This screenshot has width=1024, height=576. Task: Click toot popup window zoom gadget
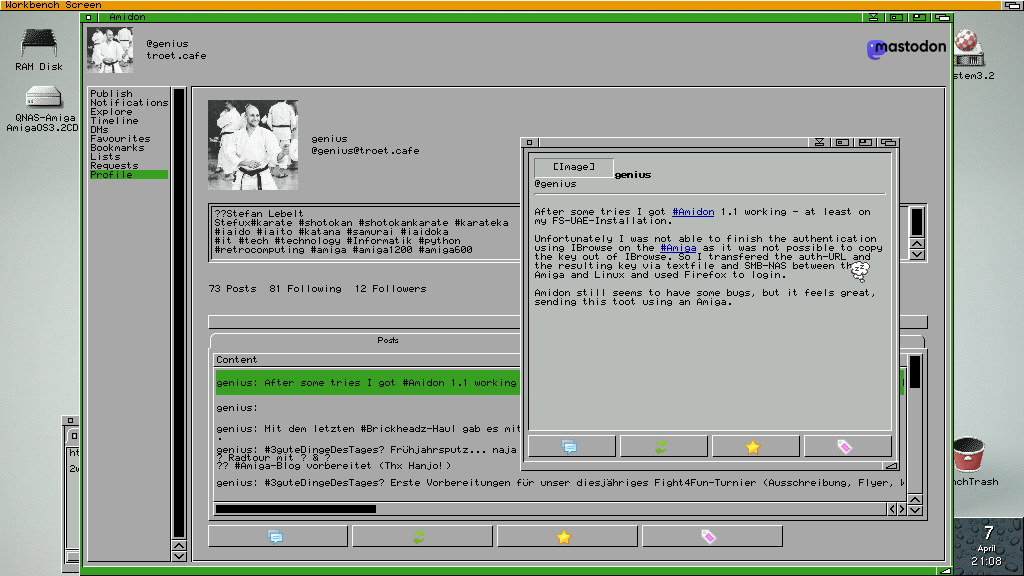[865, 142]
